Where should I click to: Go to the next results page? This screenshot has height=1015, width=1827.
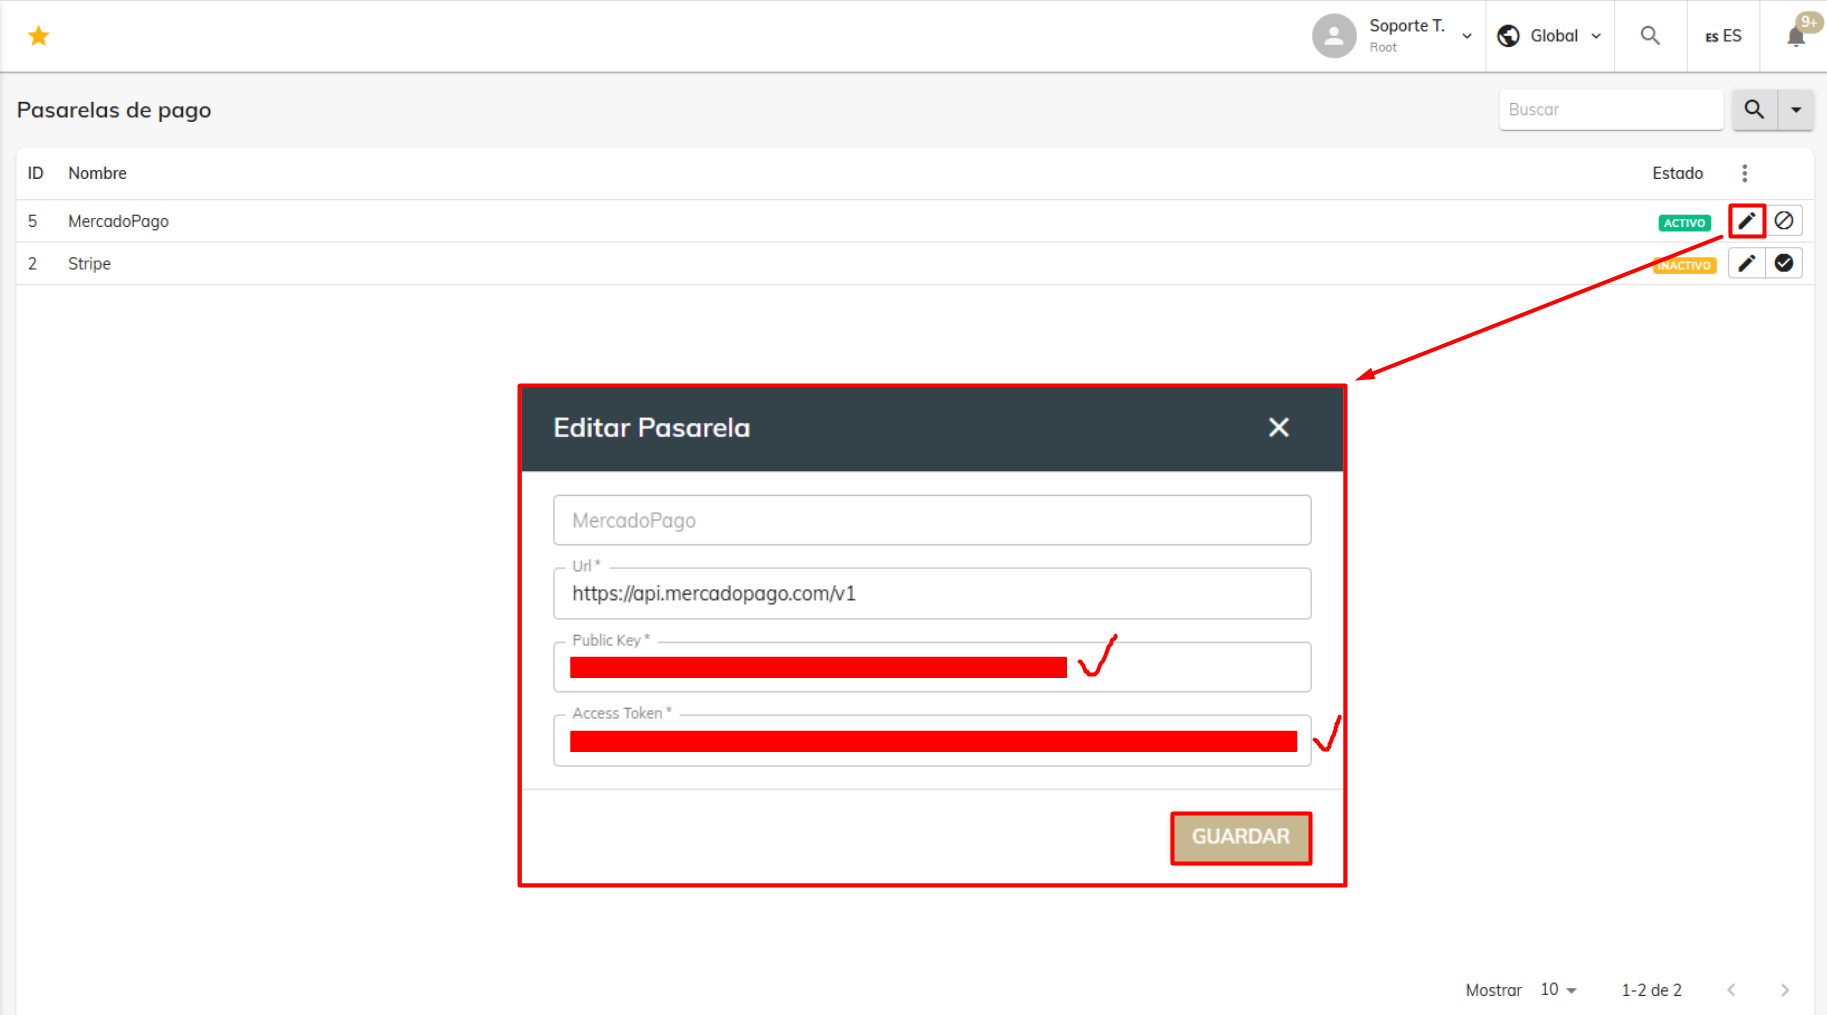coord(1784,990)
